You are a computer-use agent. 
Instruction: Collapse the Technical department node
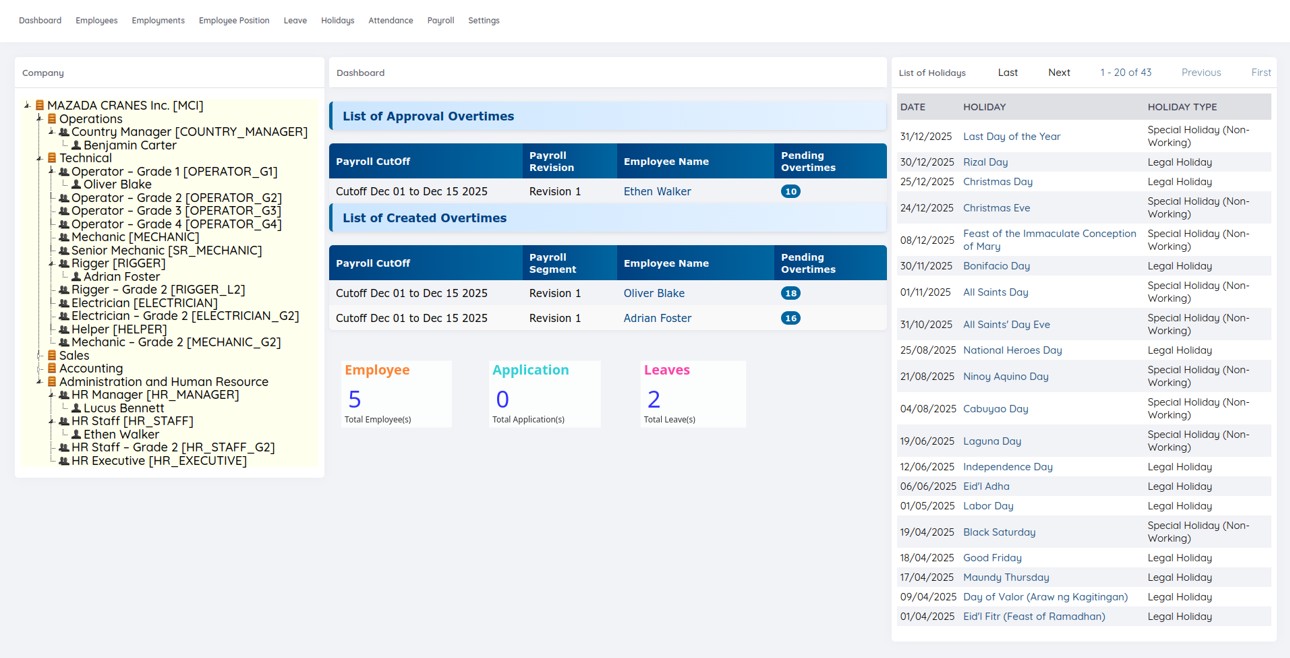[x=39, y=158]
